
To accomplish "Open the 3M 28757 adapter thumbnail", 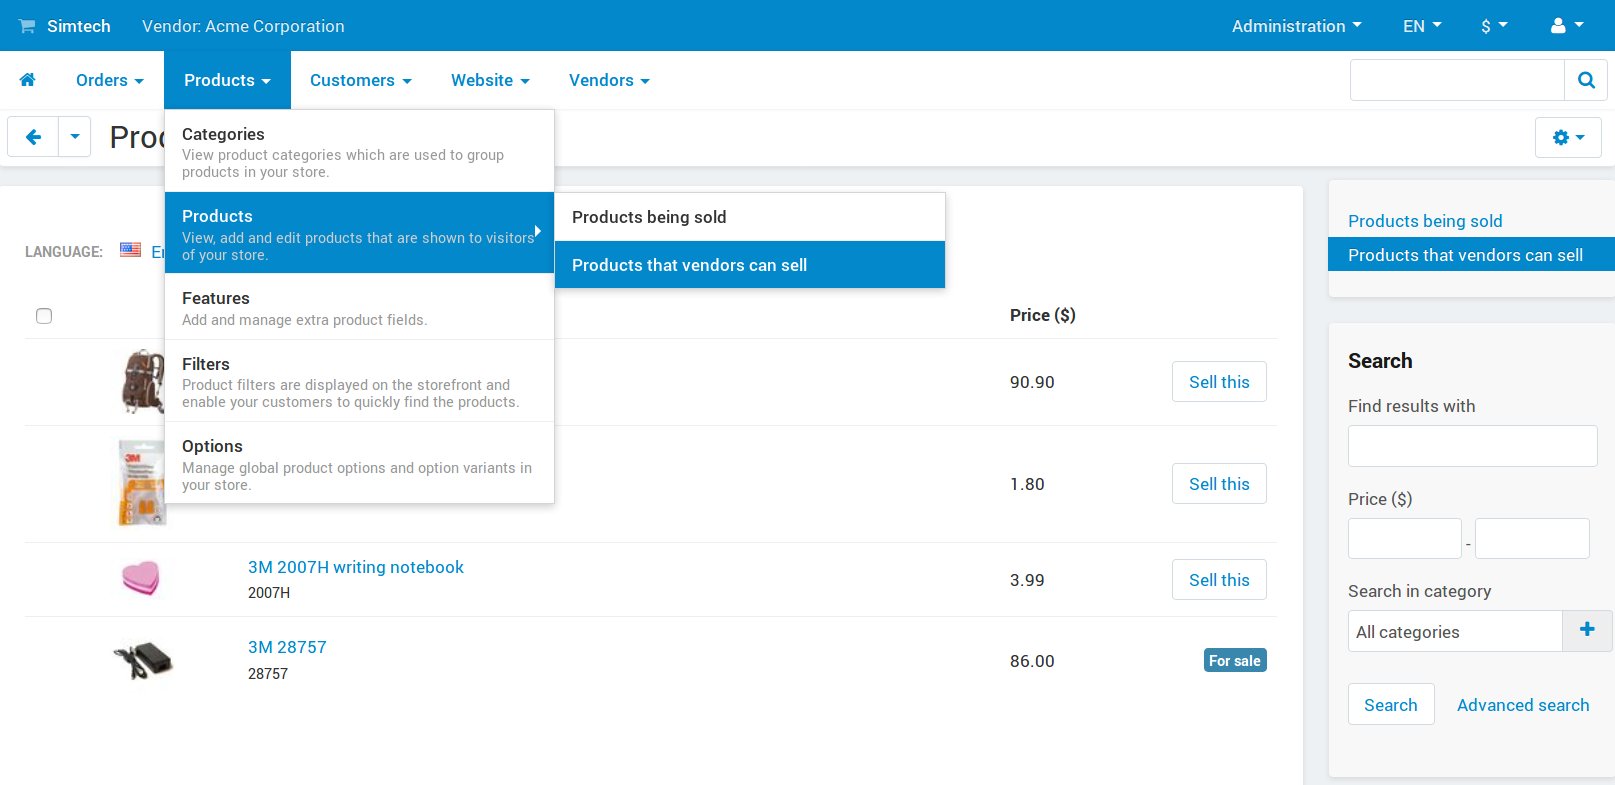I will [x=143, y=659].
